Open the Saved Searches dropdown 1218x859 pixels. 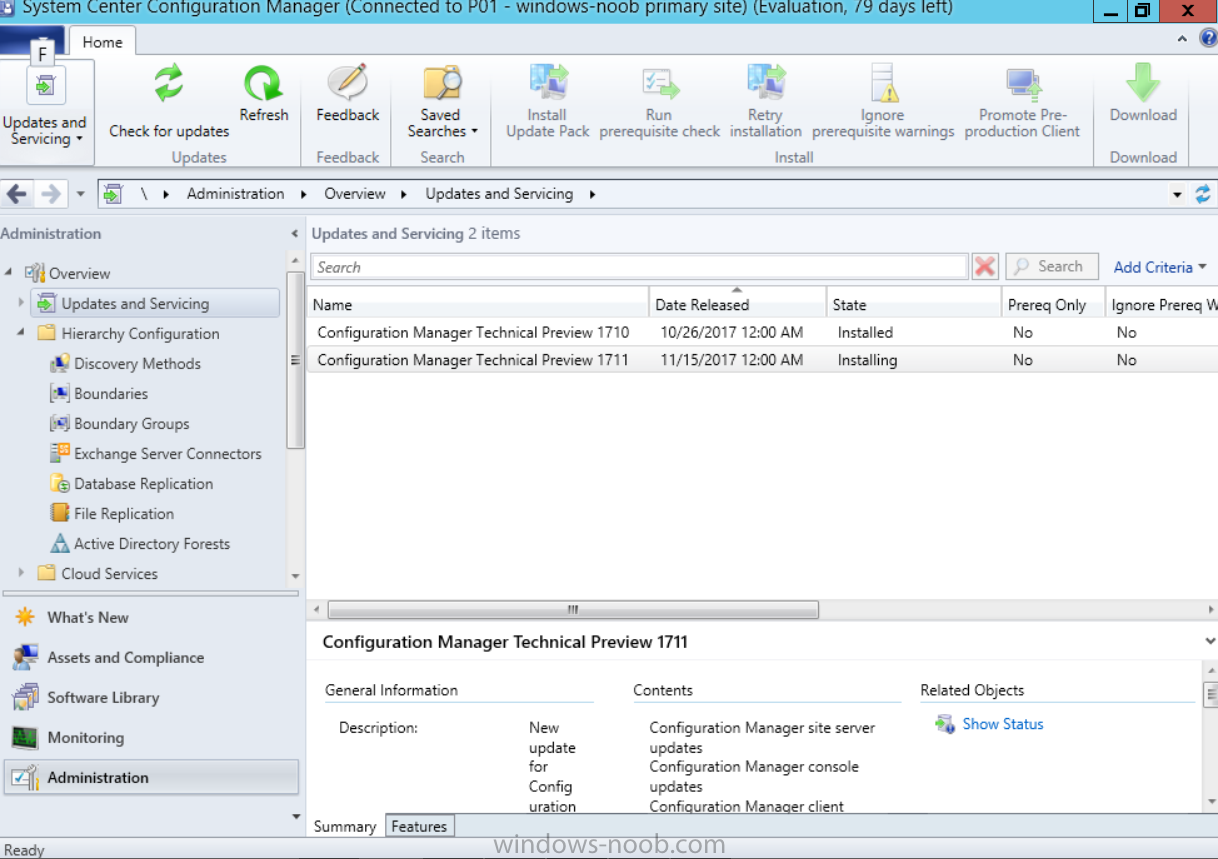[442, 102]
